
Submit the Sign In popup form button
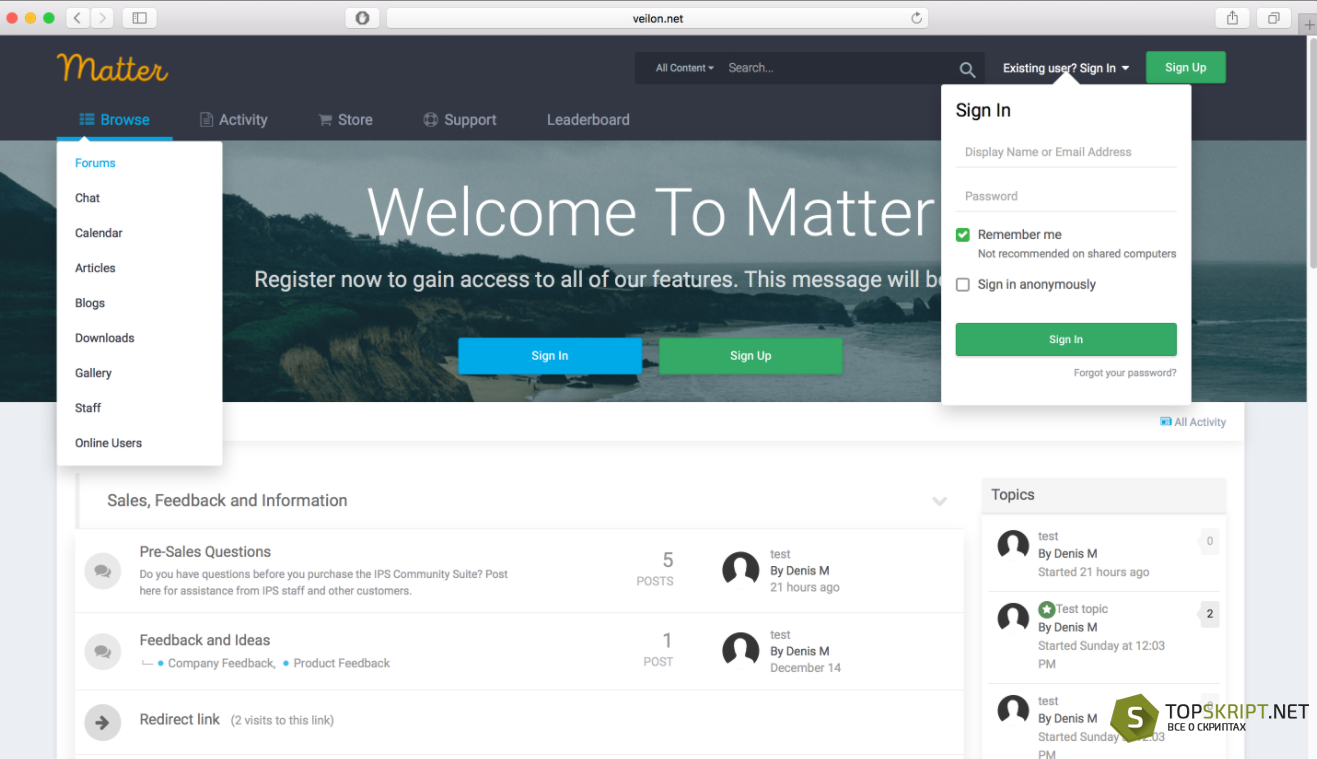(1066, 340)
